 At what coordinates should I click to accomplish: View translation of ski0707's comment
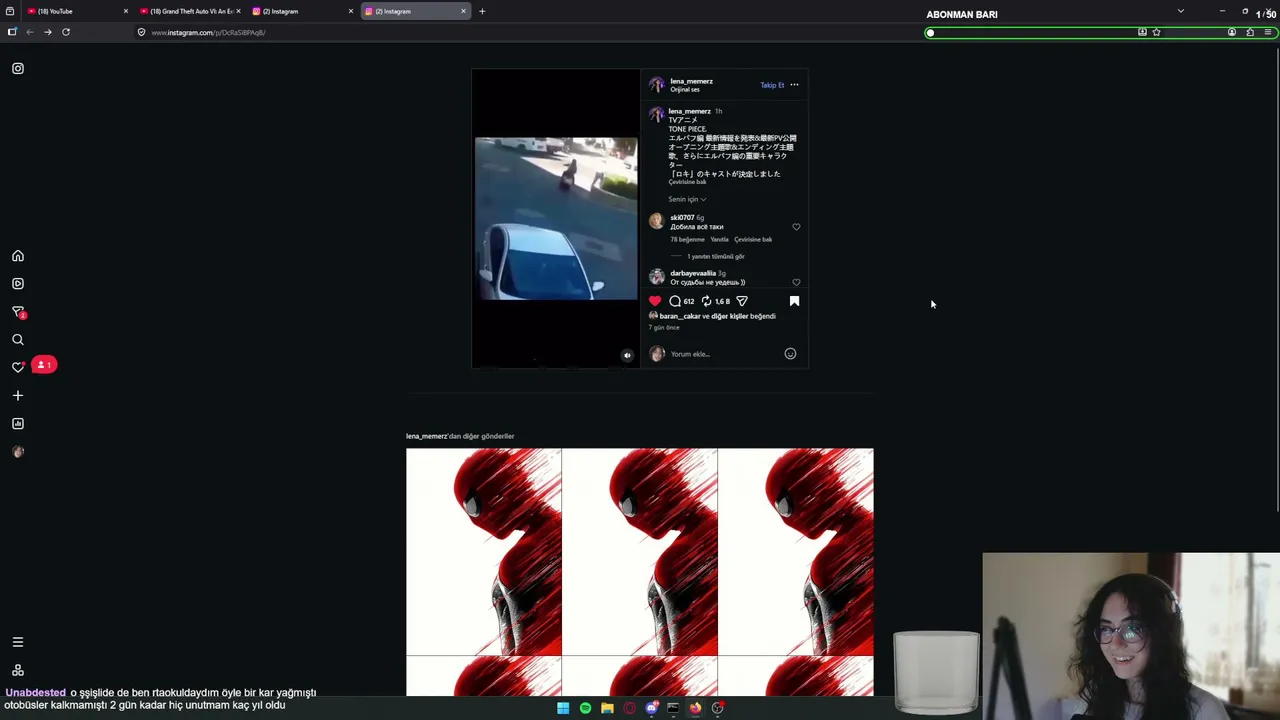pyautogui.click(x=753, y=239)
